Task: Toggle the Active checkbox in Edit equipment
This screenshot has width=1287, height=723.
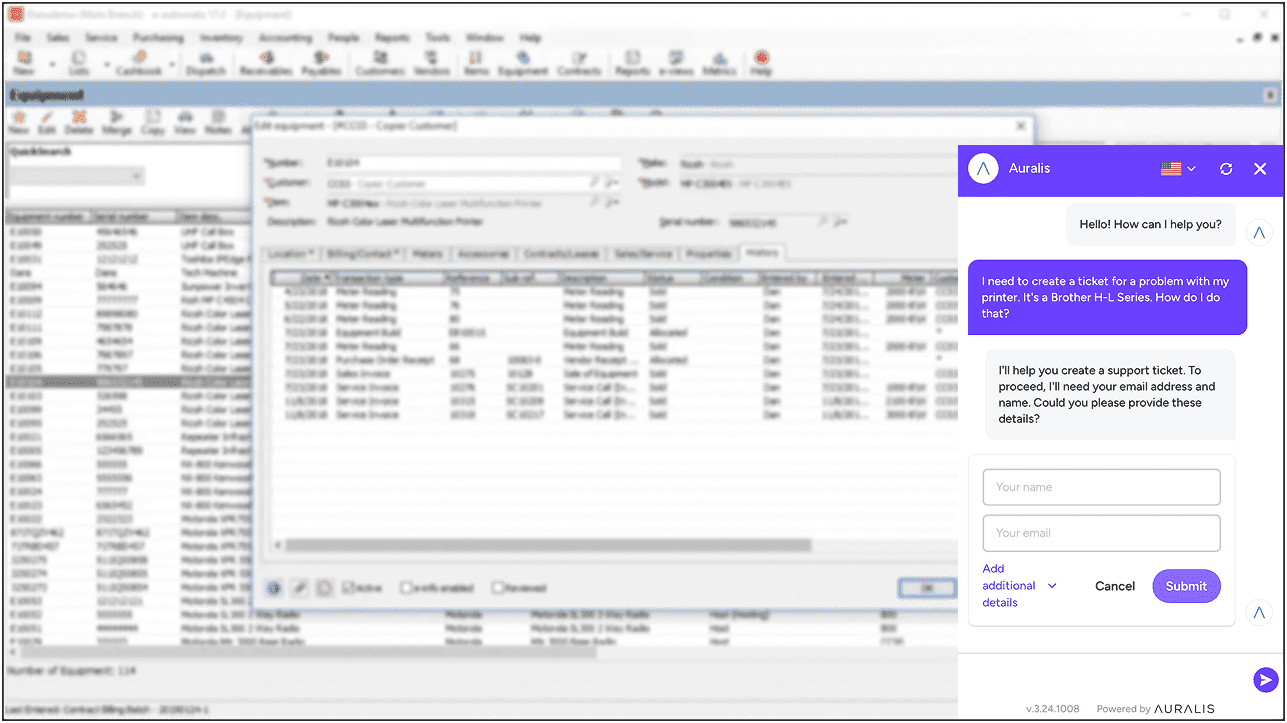Action: (x=348, y=588)
